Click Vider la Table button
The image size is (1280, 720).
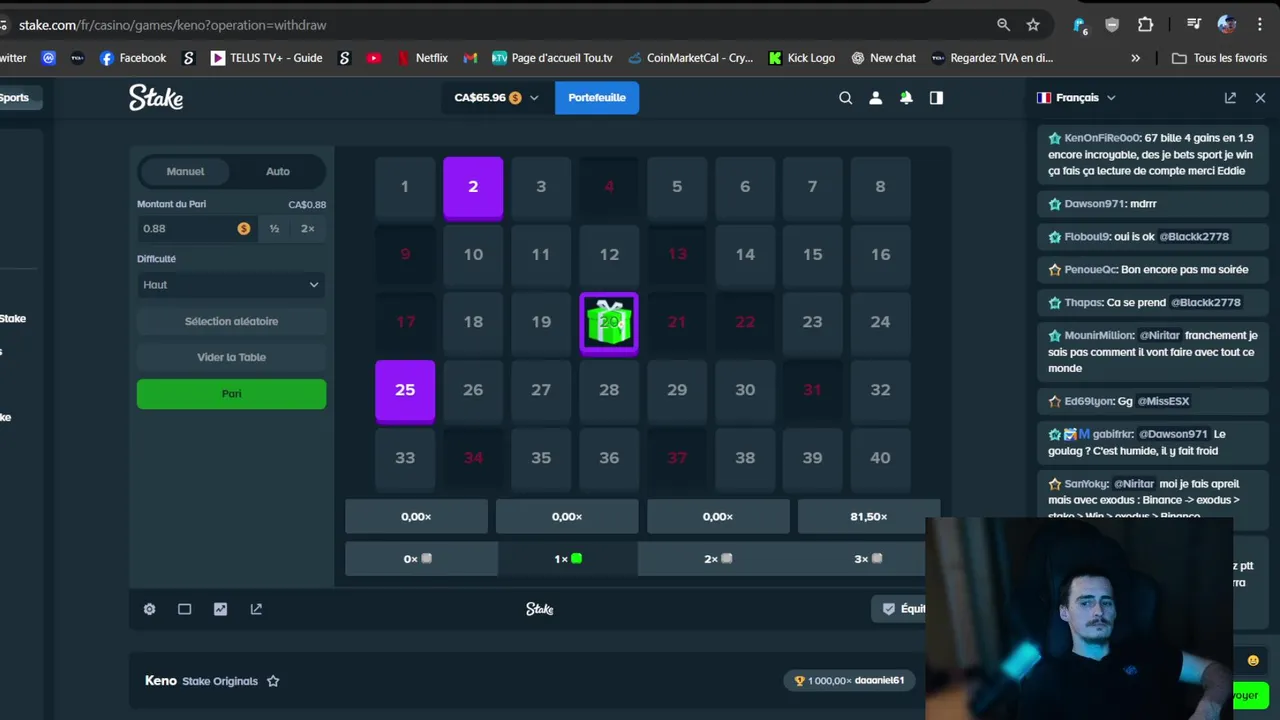click(x=231, y=357)
